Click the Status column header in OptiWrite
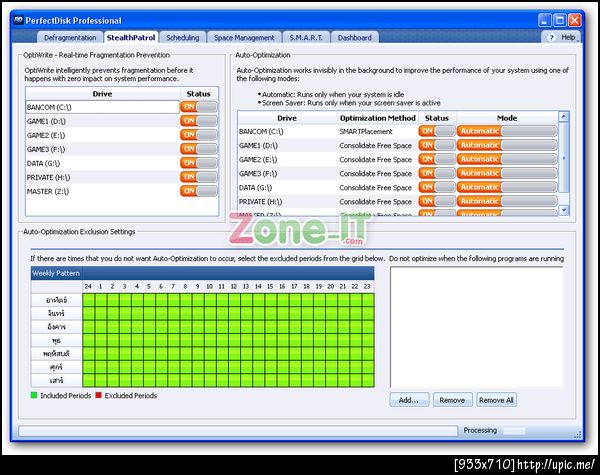The image size is (600, 475). (x=199, y=94)
